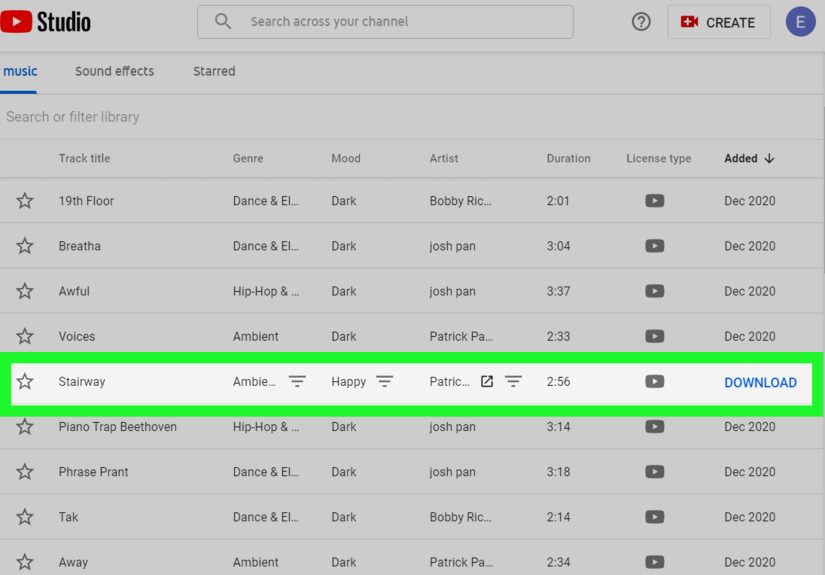Select the Awful track title

tap(74, 291)
